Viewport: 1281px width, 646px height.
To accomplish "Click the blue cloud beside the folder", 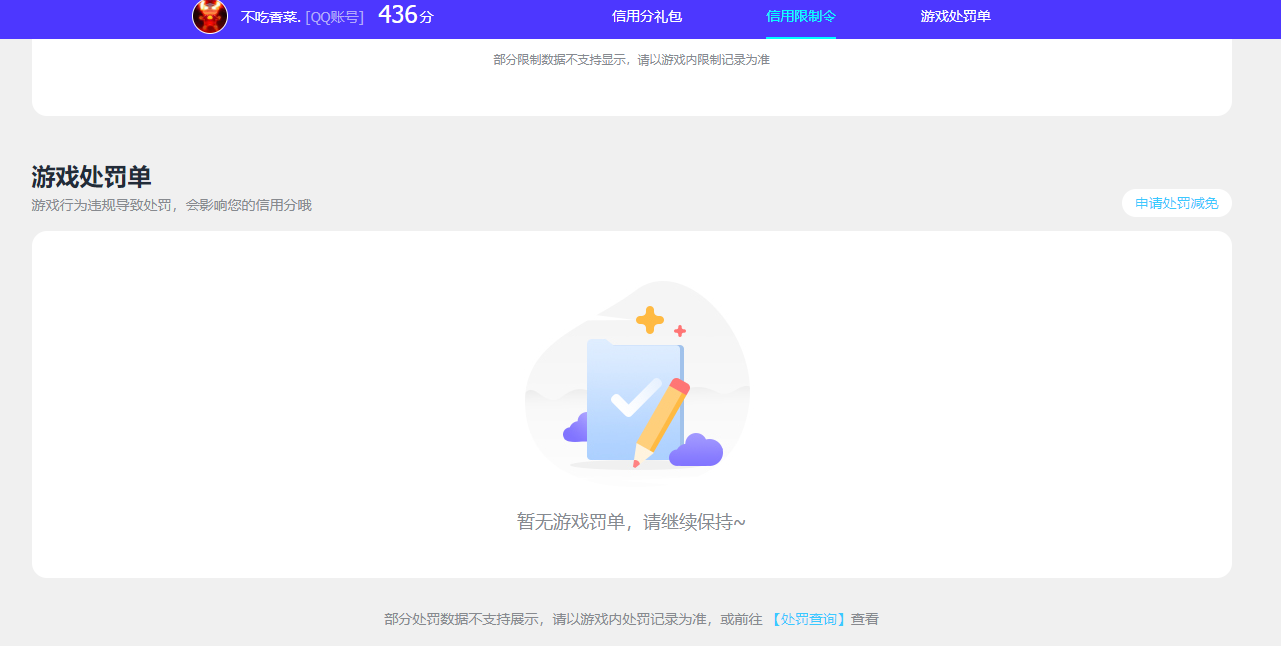I will pos(576,427).
